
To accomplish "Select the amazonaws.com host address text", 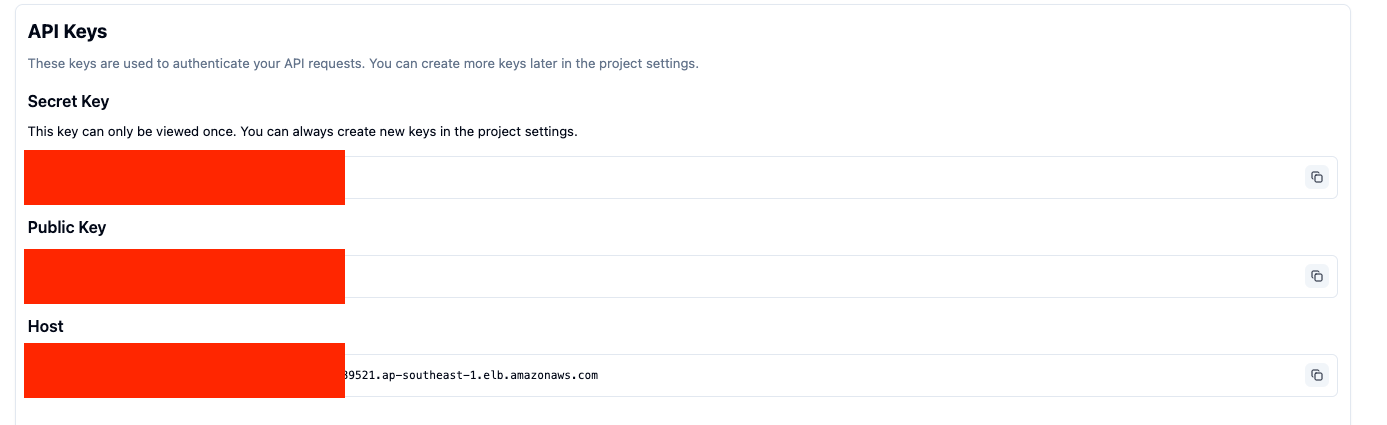I will (471, 375).
